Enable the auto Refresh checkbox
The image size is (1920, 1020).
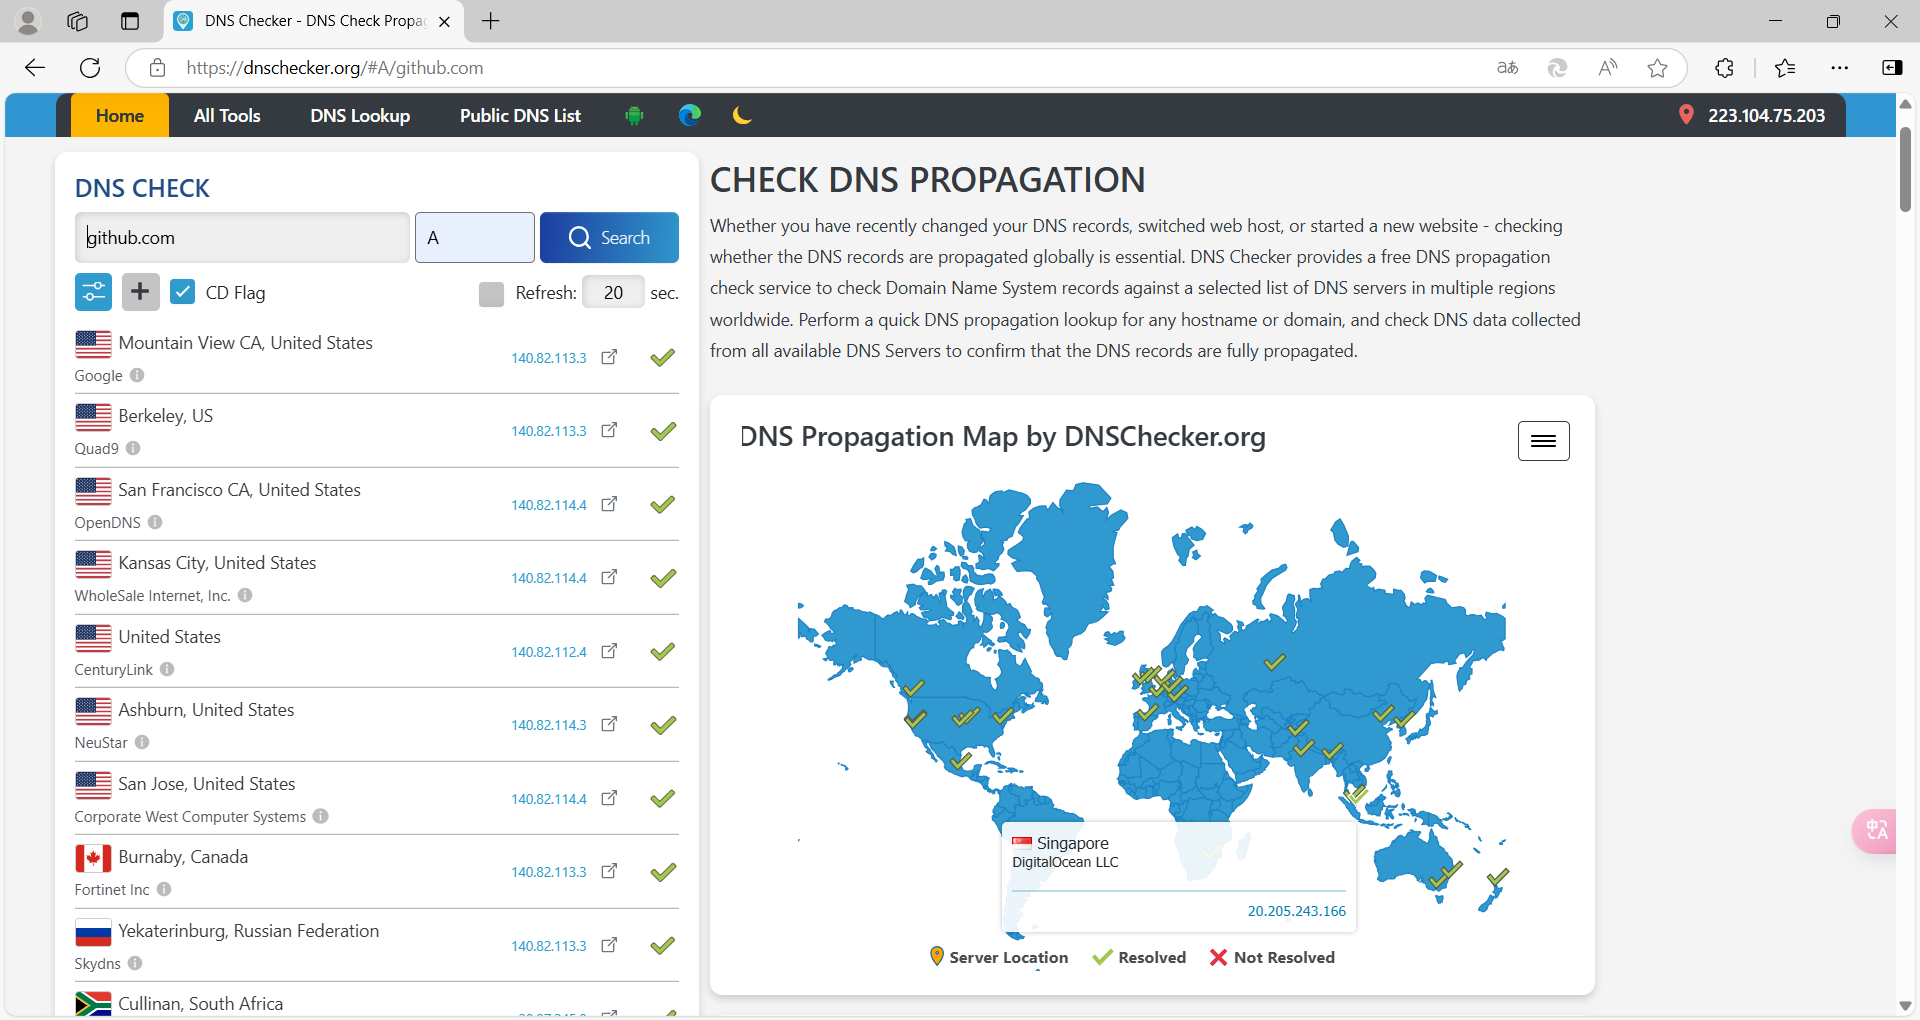click(x=491, y=293)
